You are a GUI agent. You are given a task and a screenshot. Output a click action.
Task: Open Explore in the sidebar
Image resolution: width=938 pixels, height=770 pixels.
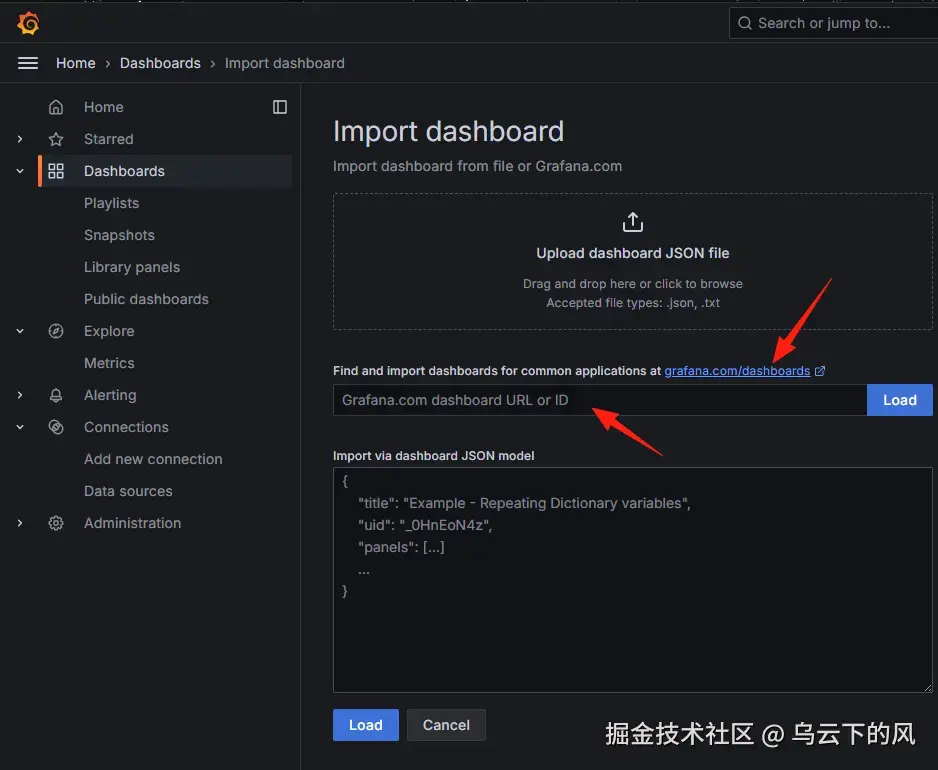point(109,331)
